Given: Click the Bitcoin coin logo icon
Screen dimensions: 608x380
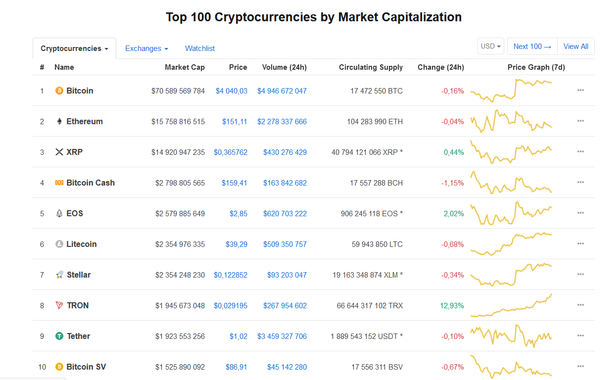Looking at the screenshot, I should pyautogui.click(x=59, y=91).
